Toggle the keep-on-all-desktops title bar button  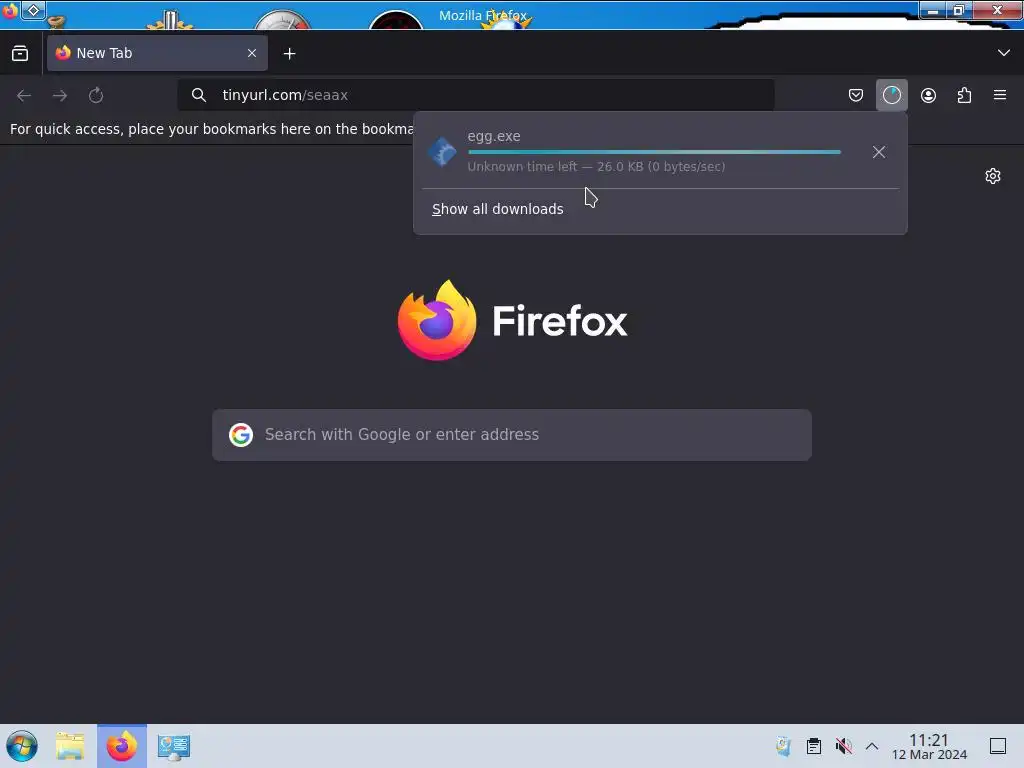point(33,10)
